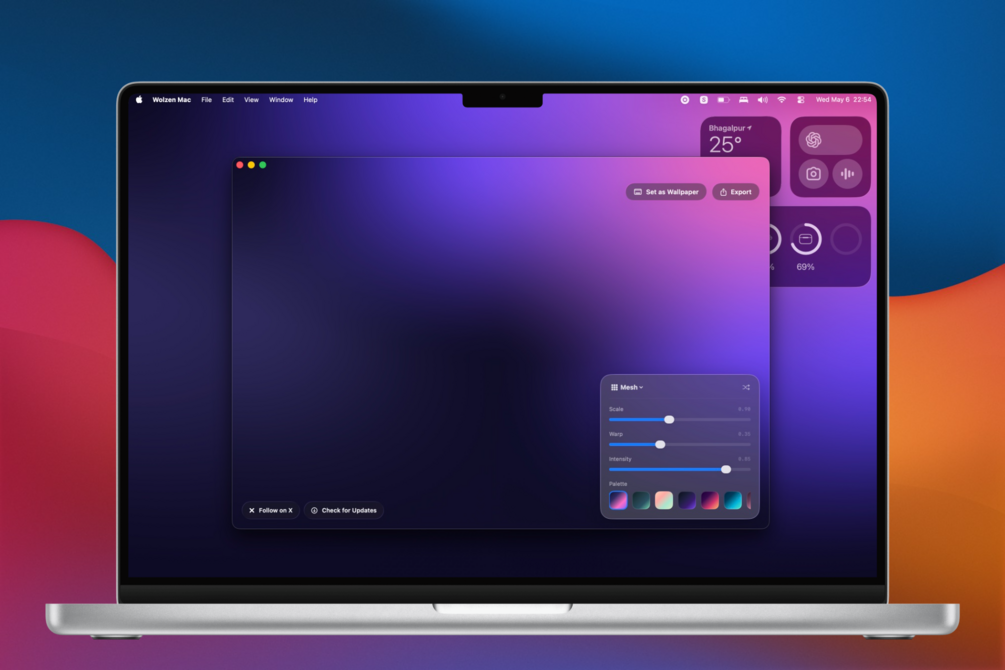Select the peach-mint pastel palette swatch

click(x=664, y=500)
